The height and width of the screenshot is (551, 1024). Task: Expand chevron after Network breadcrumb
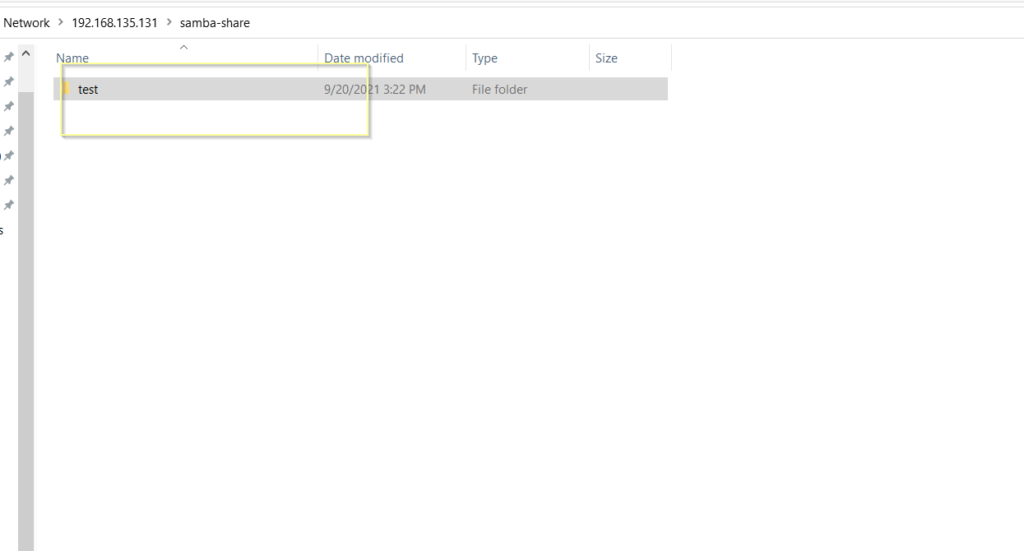pos(60,22)
